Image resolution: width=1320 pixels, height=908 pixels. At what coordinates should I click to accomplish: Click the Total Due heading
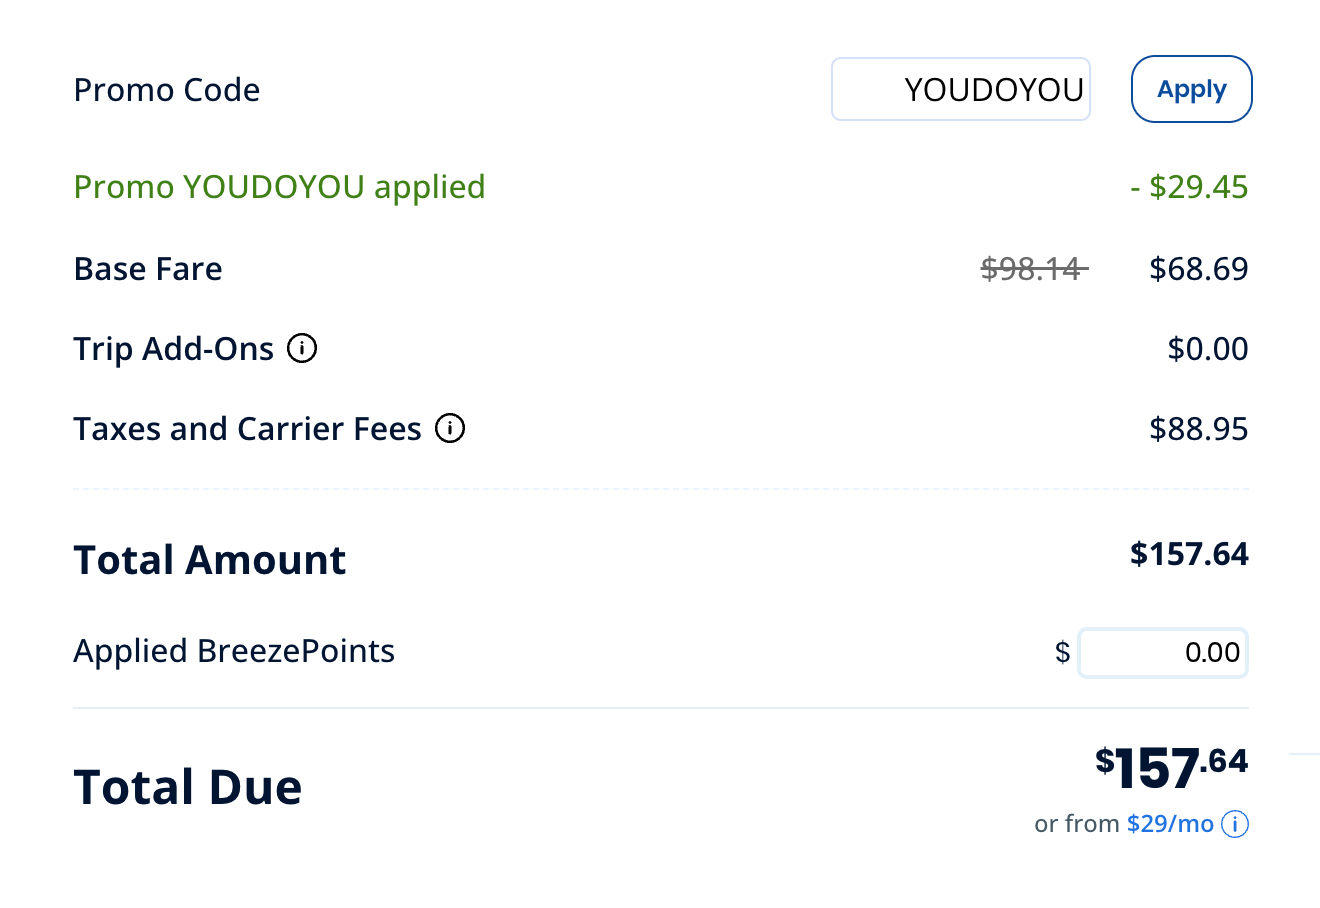click(187, 787)
